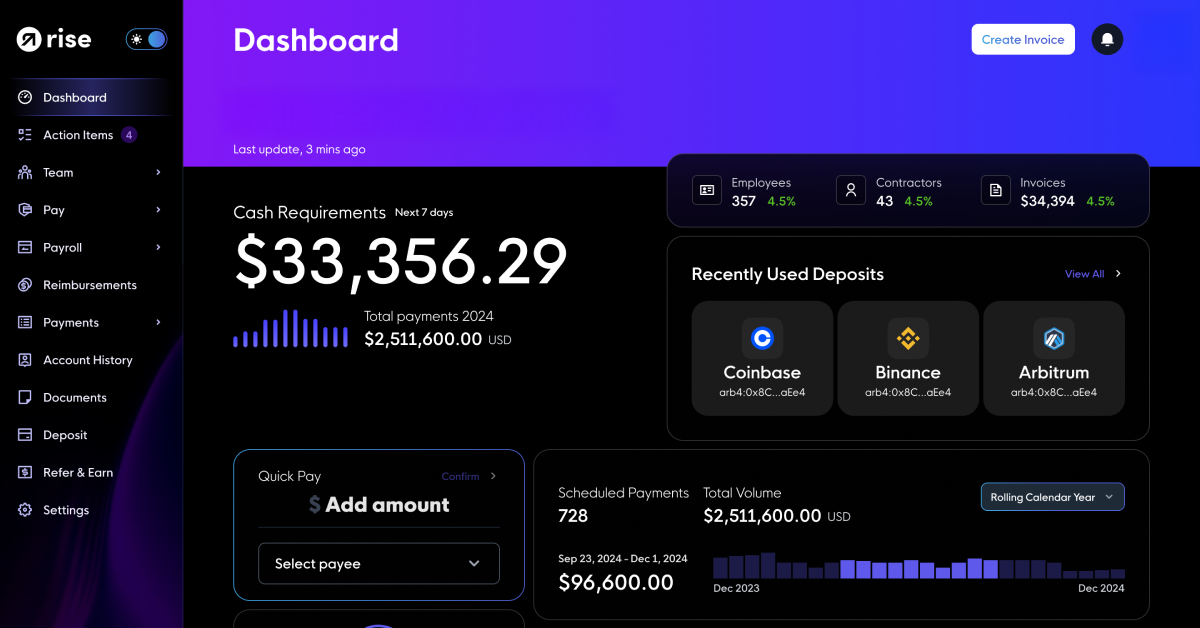This screenshot has width=1200, height=628.
Task: Click the Pay wallet icon
Action: [25, 210]
